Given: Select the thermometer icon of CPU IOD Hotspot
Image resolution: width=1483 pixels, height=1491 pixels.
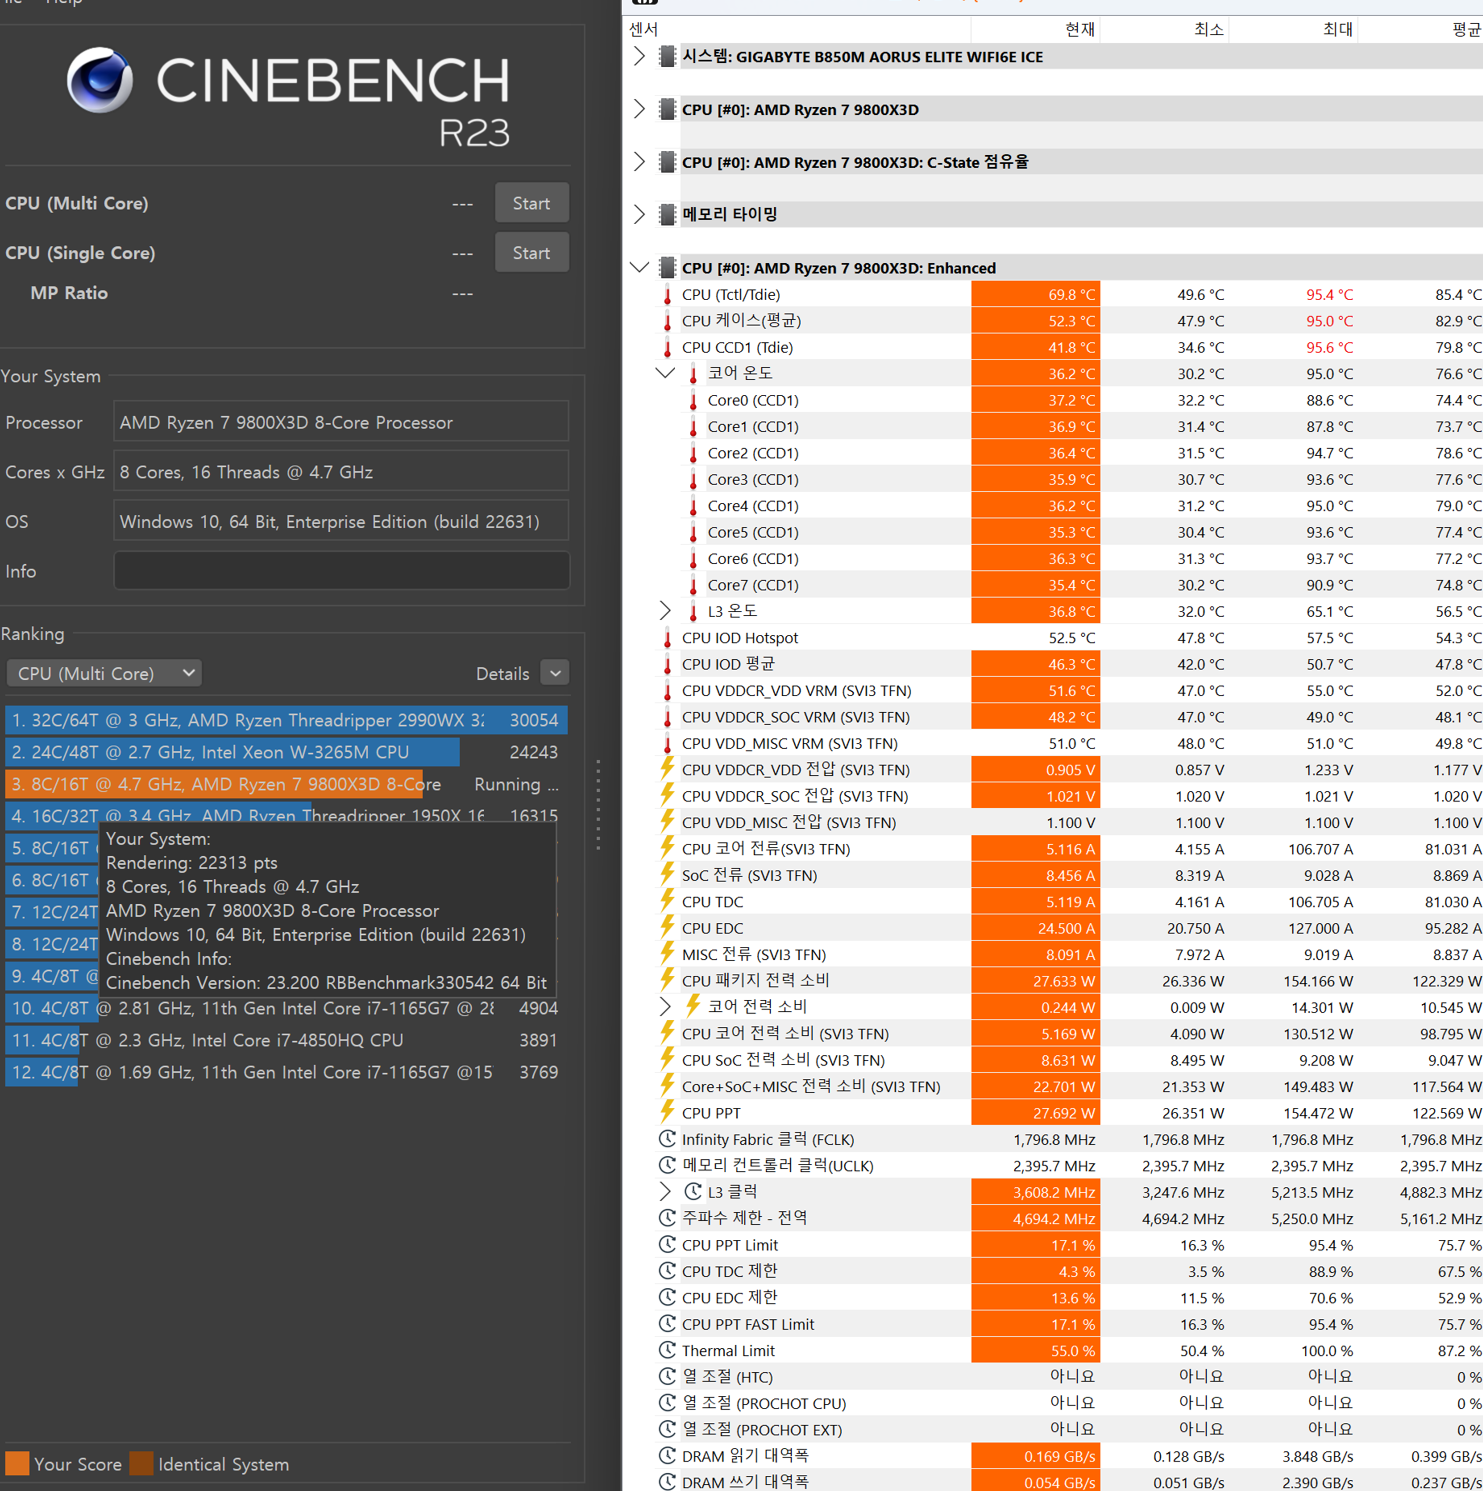Looking at the screenshot, I should tap(668, 638).
